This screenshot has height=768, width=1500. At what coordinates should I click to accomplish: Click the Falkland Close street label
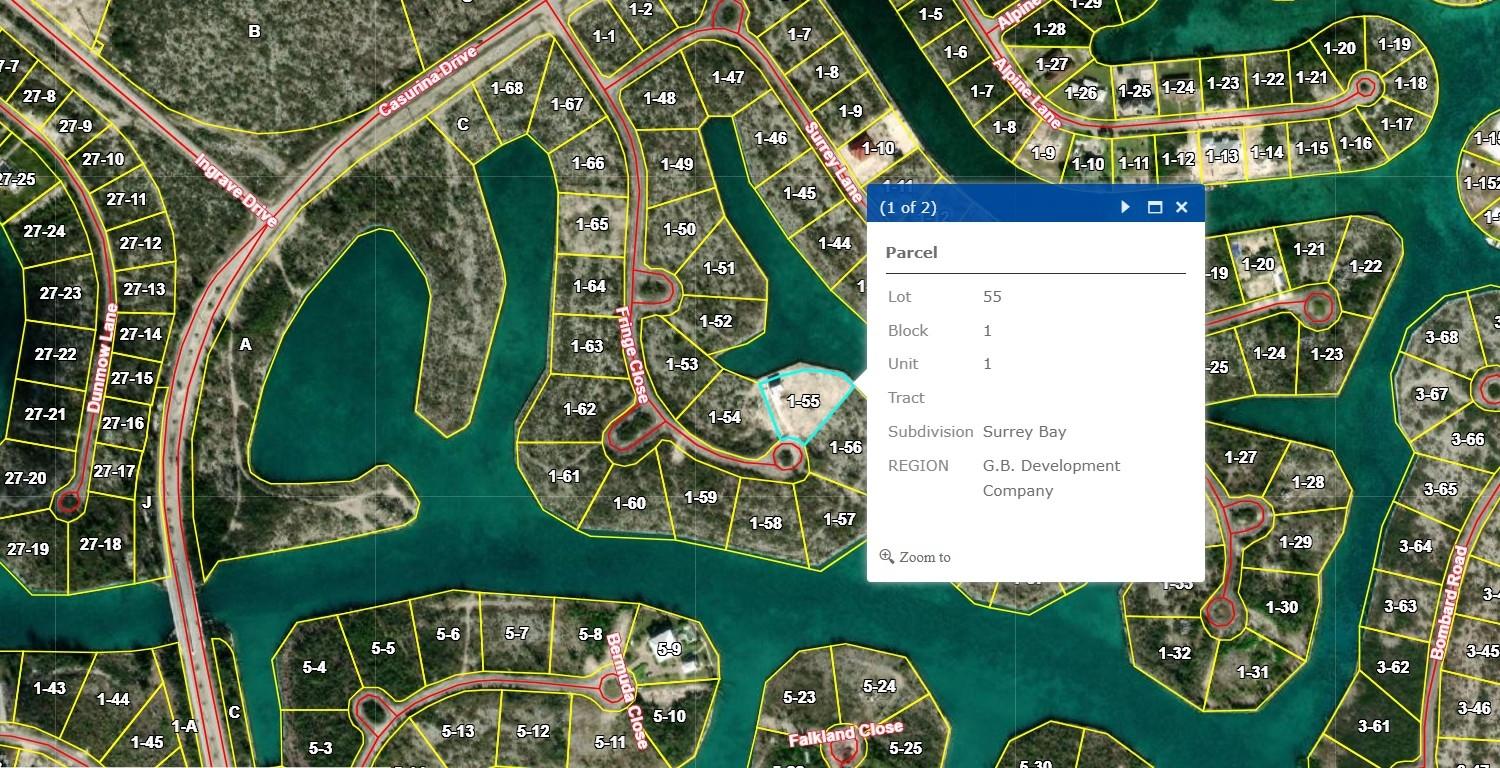tap(845, 735)
